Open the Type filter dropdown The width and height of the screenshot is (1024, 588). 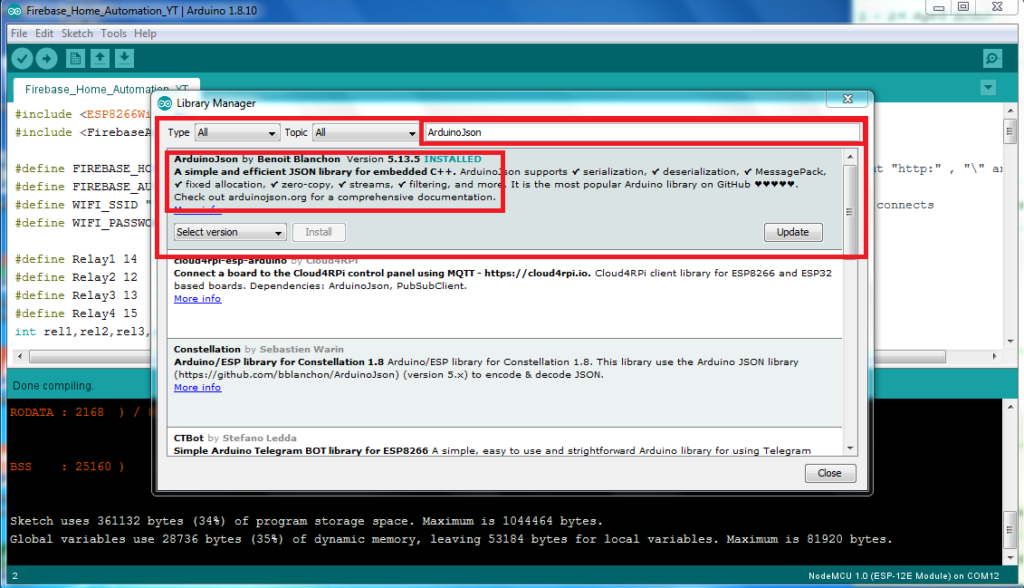click(237, 133)
